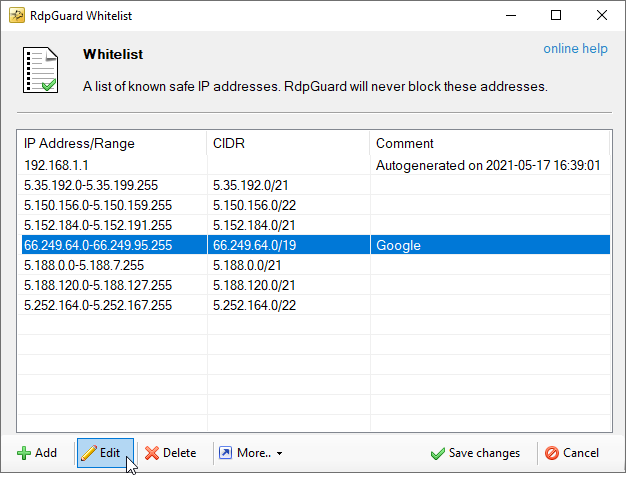Click the red Cancel prohibition icon
This screenshot has width=626, height=488.
click(552, 453)
